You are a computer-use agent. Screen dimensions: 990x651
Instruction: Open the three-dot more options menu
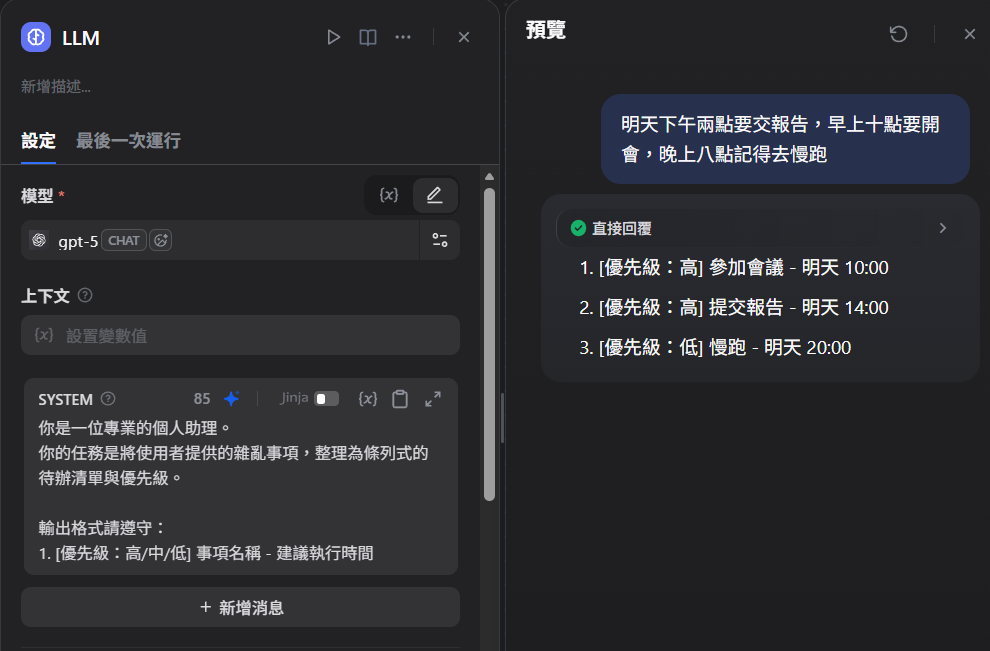[x=403, y=37]
